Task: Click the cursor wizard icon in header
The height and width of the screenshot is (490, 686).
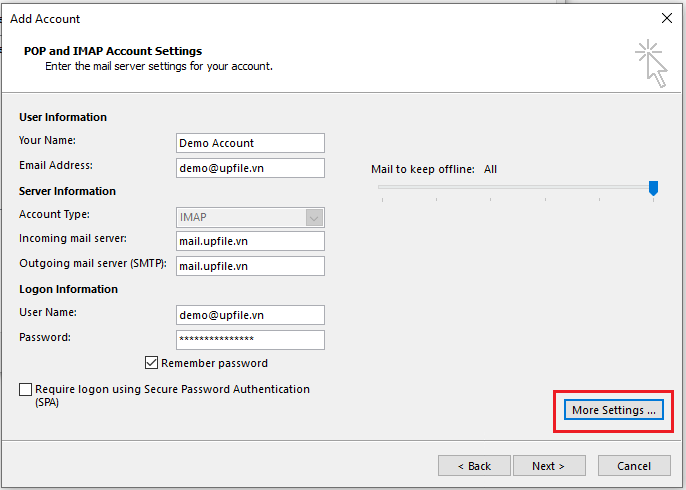Action: (x=650, y=63)
